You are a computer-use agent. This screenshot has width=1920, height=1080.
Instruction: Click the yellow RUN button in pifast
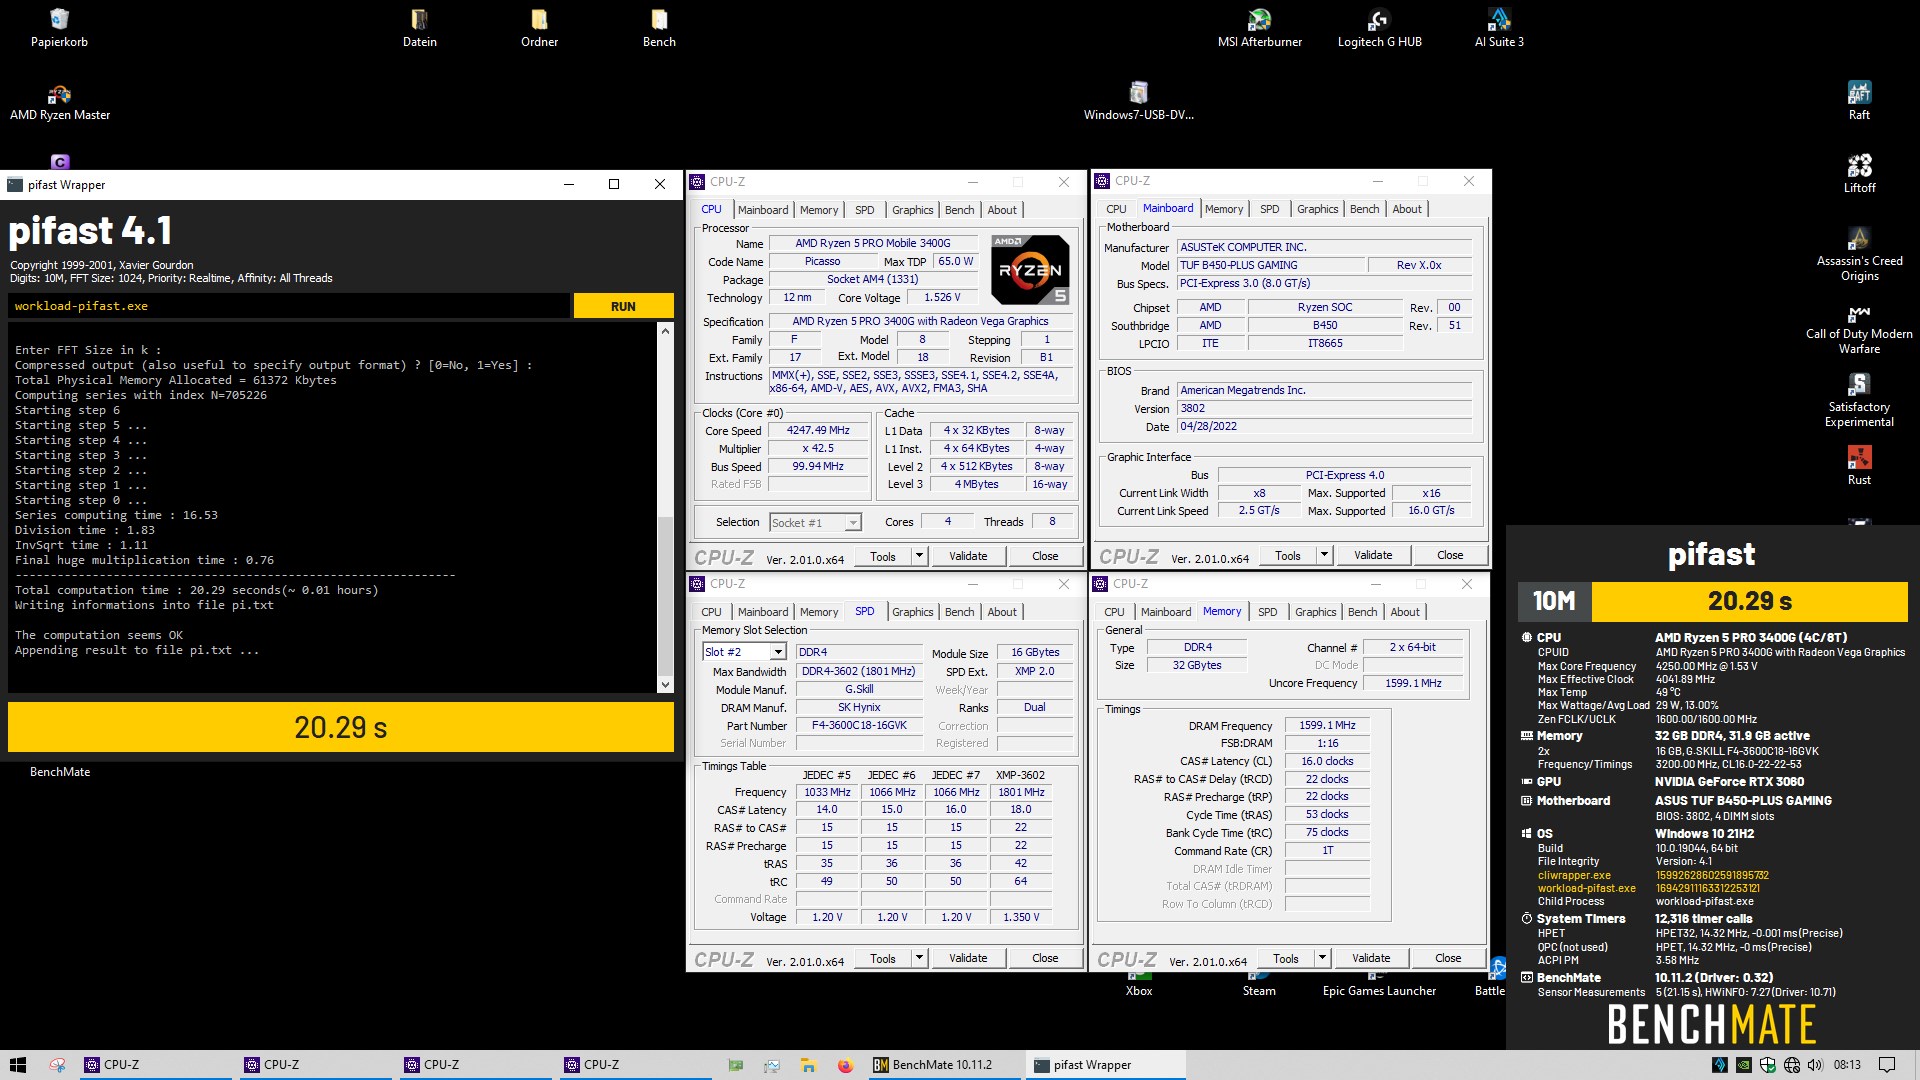(623, 306)
